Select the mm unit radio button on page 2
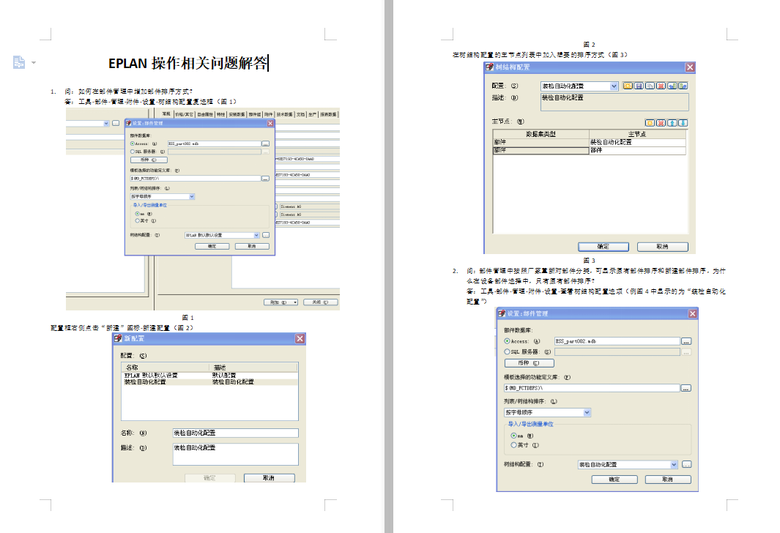This screenshot has height=533, width=780. (x=514, y=435)
